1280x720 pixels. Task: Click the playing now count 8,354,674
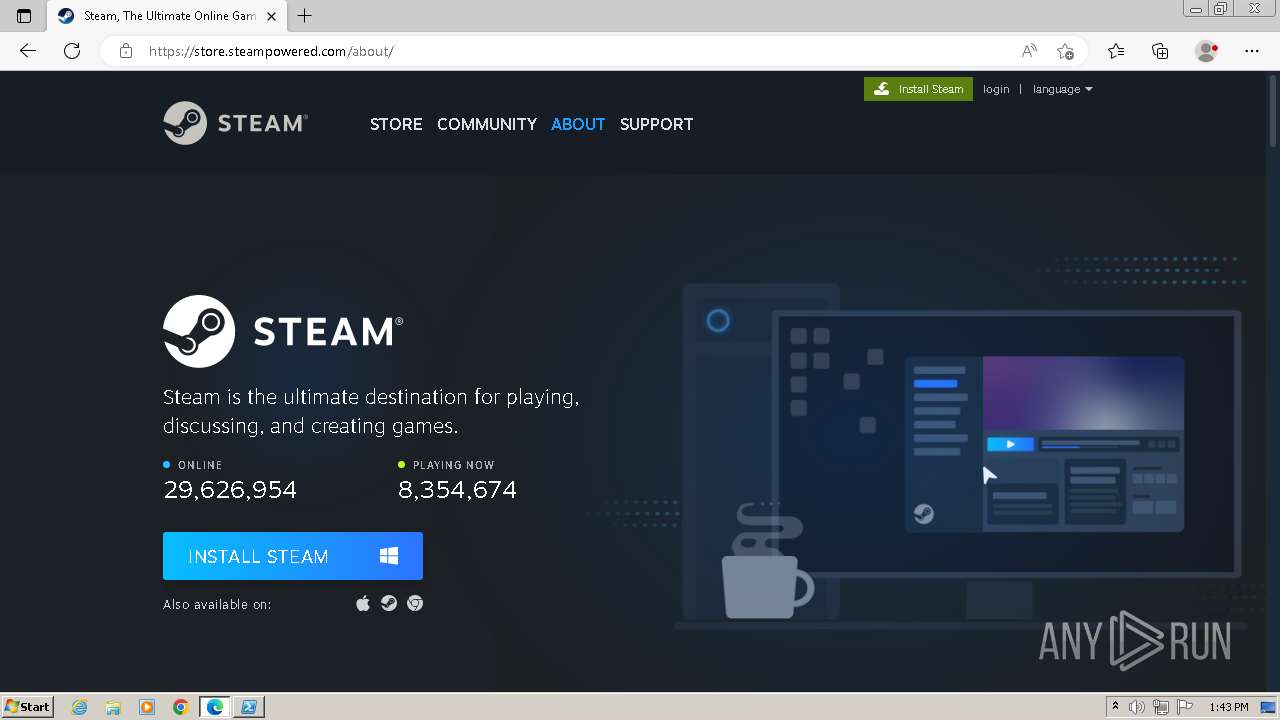(x=457, y=489)
